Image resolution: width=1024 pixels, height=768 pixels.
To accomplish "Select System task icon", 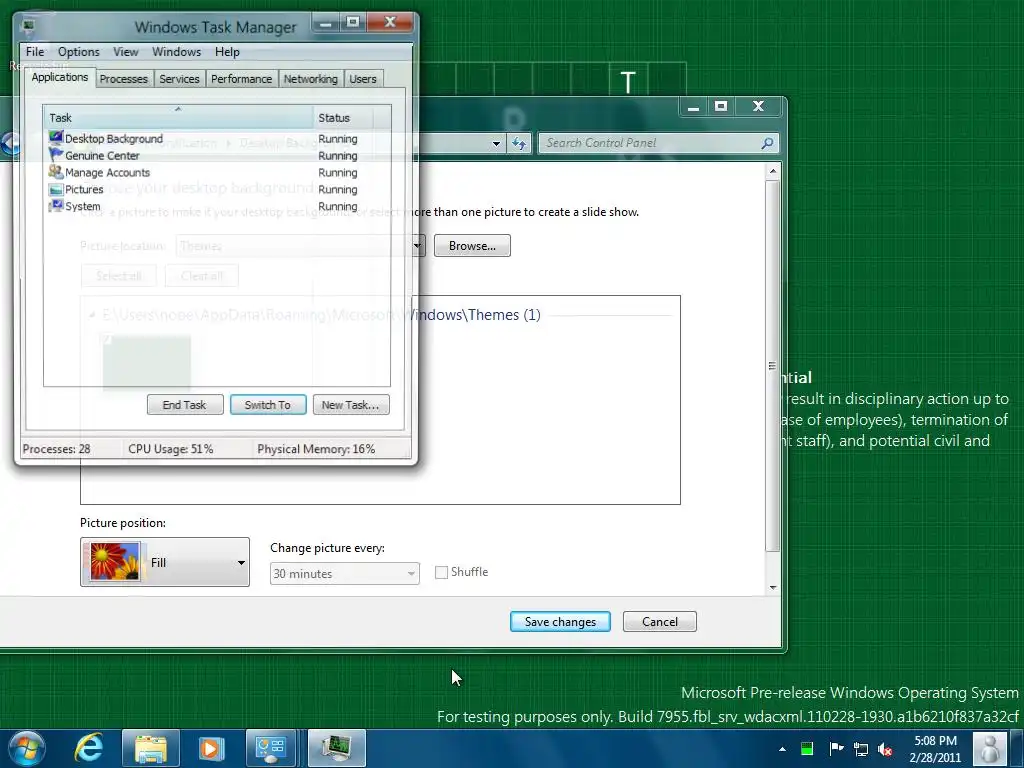I will (56, 206).
